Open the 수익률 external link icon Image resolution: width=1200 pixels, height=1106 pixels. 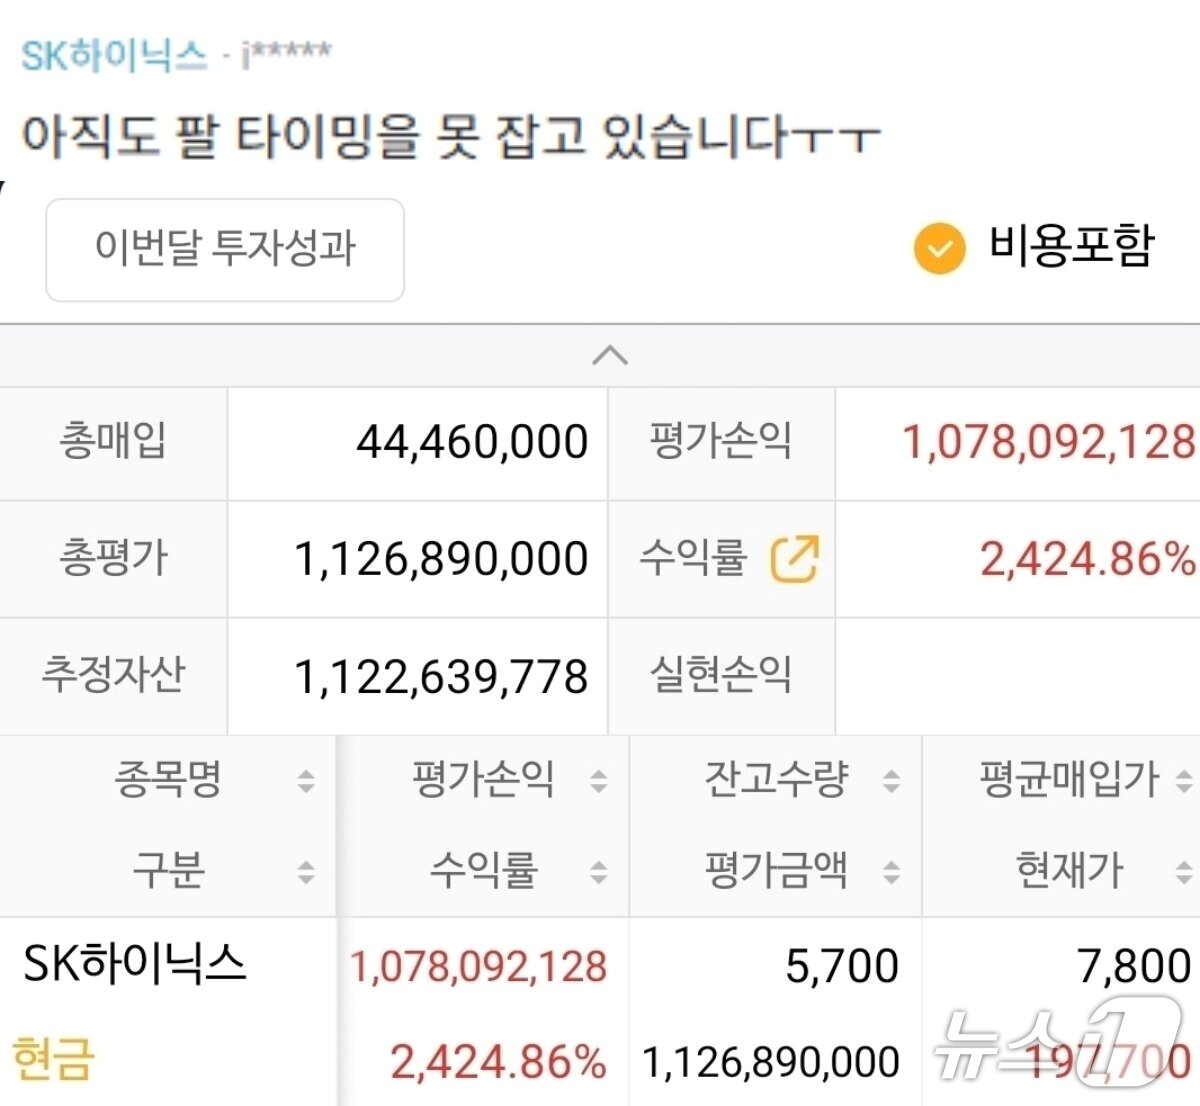(x=793, y=559)
